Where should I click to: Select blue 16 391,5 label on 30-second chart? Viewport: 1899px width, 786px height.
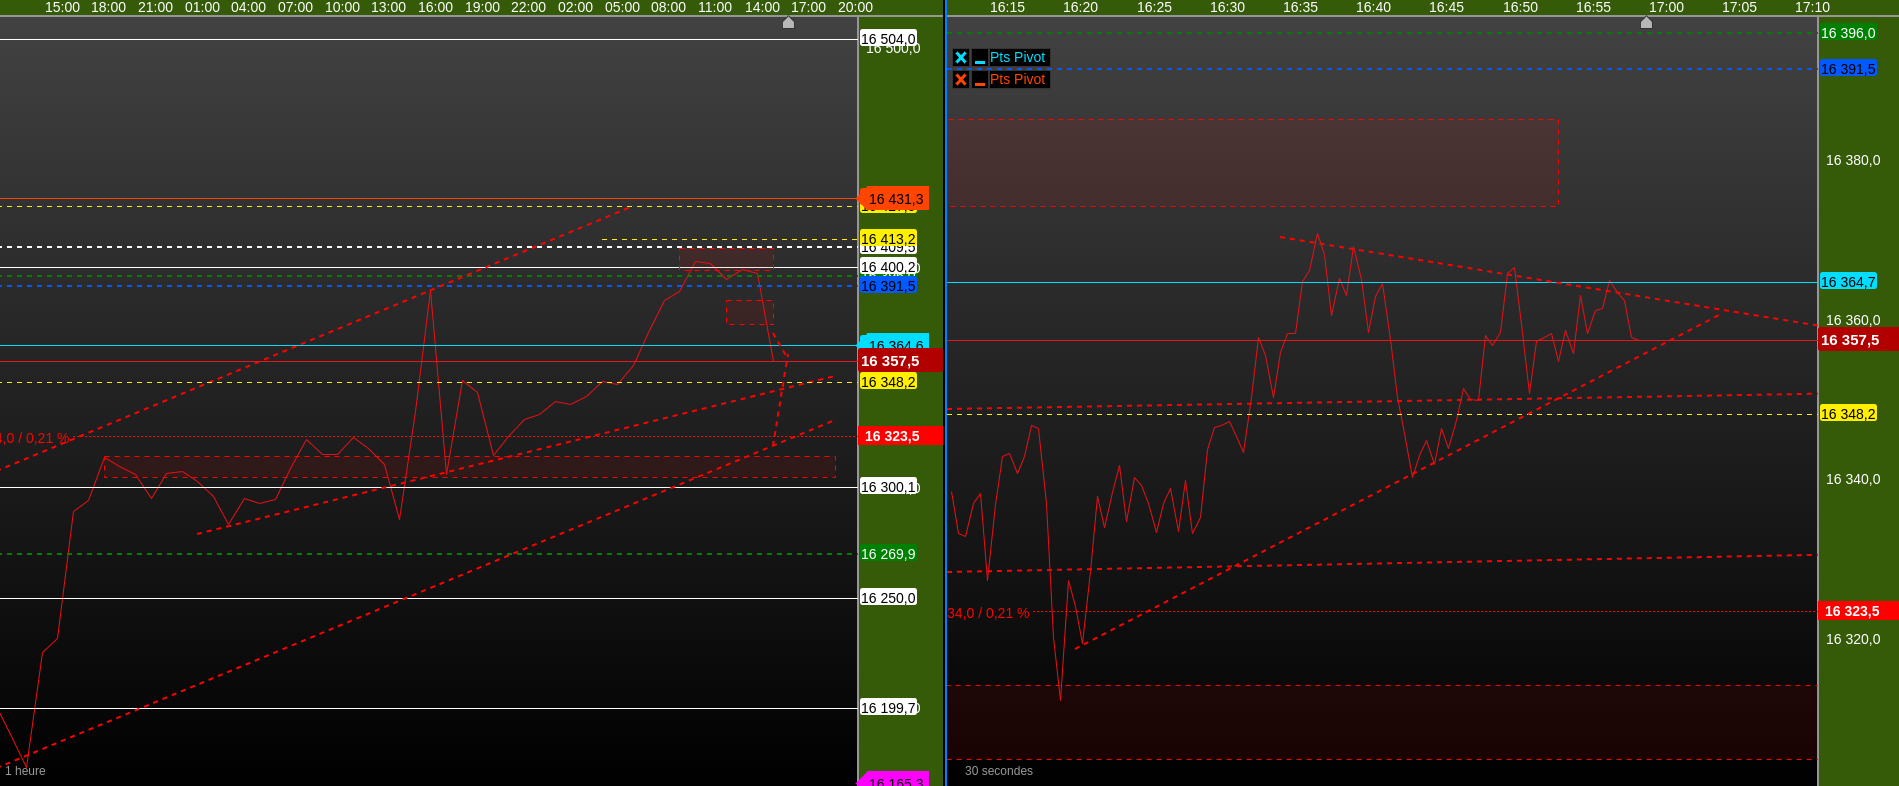1848,69
